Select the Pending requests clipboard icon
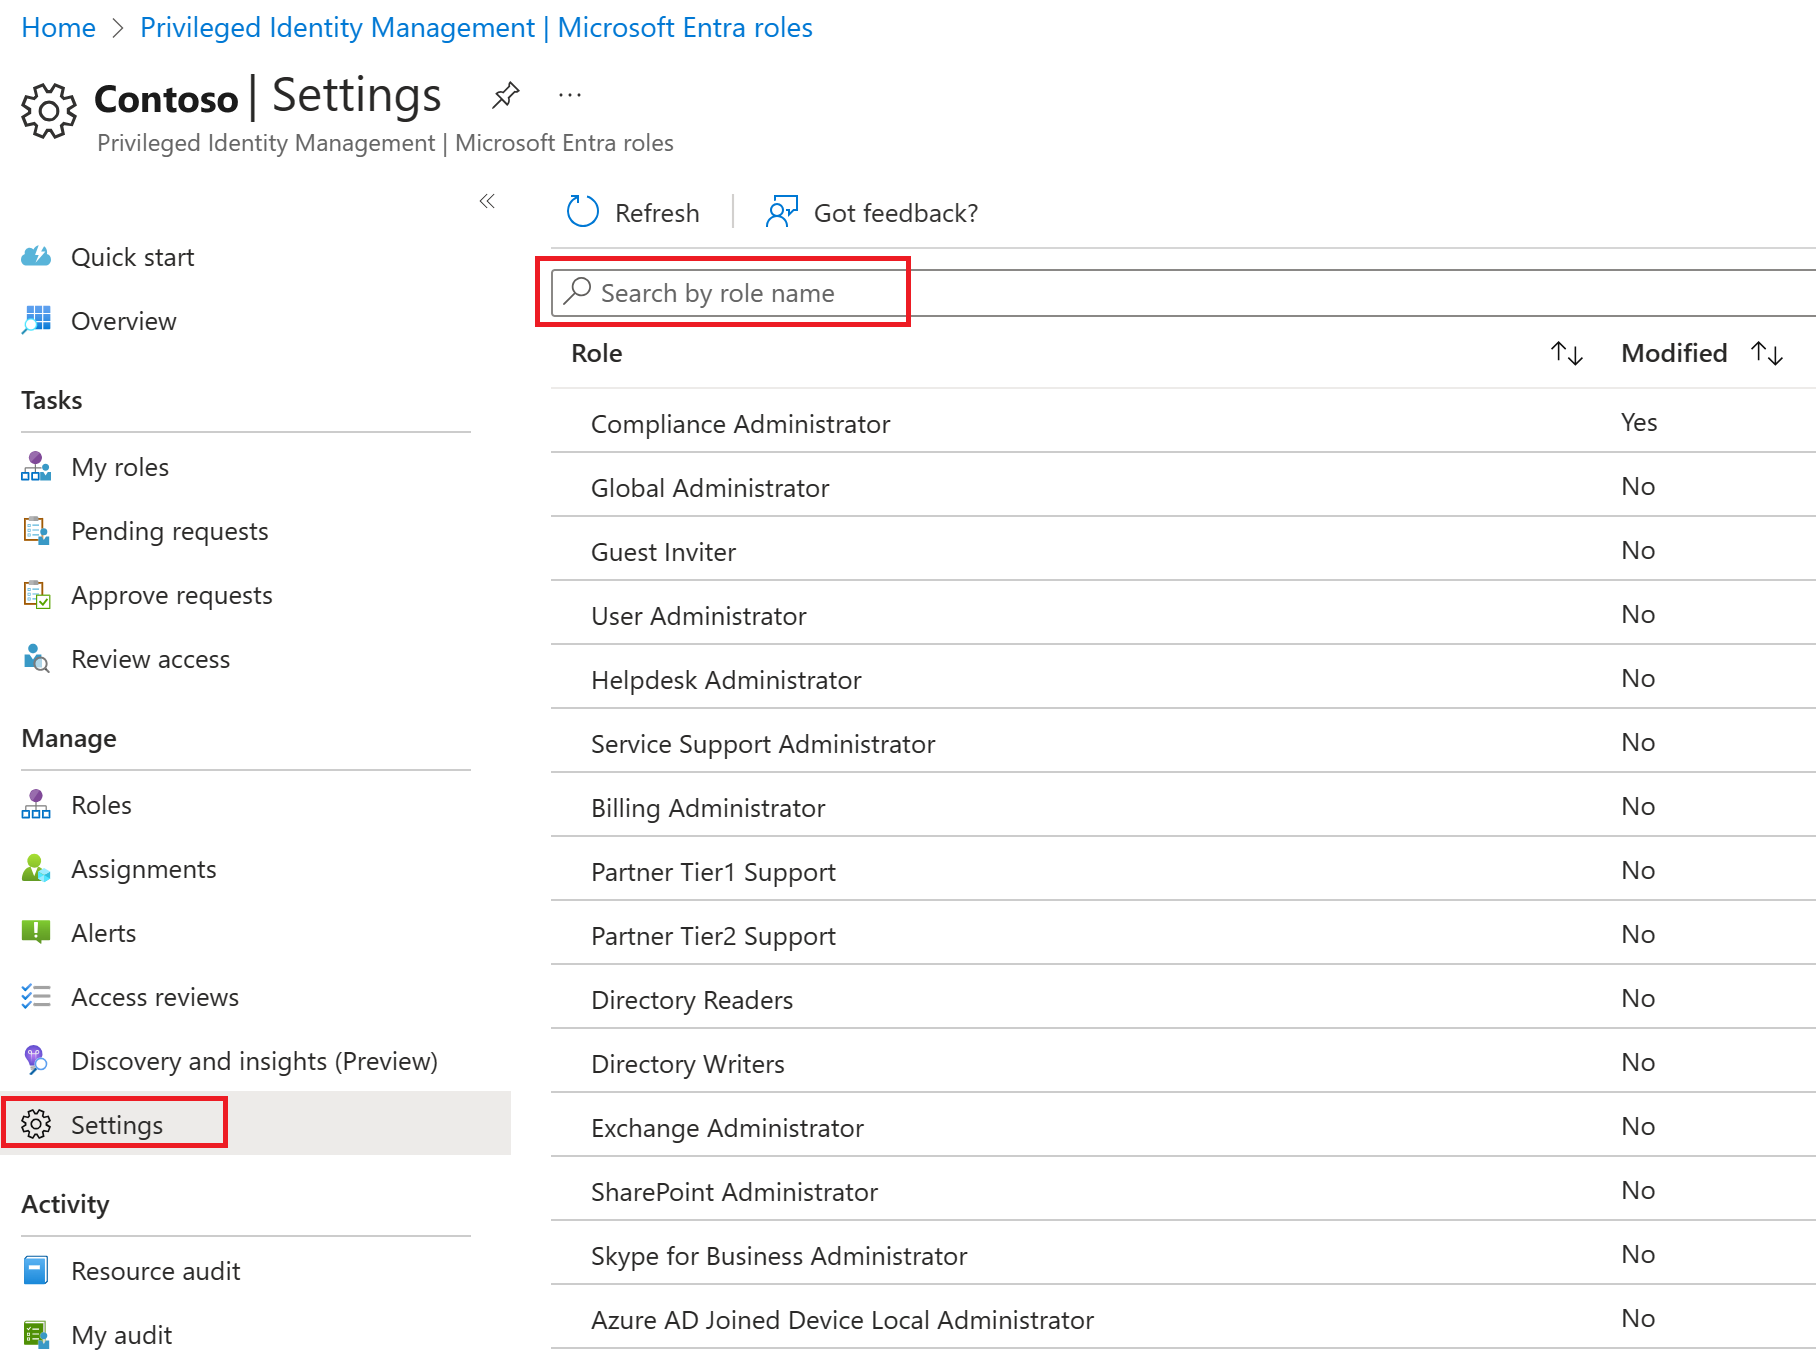The image size is (1816, 1356). tap(36, 531)
